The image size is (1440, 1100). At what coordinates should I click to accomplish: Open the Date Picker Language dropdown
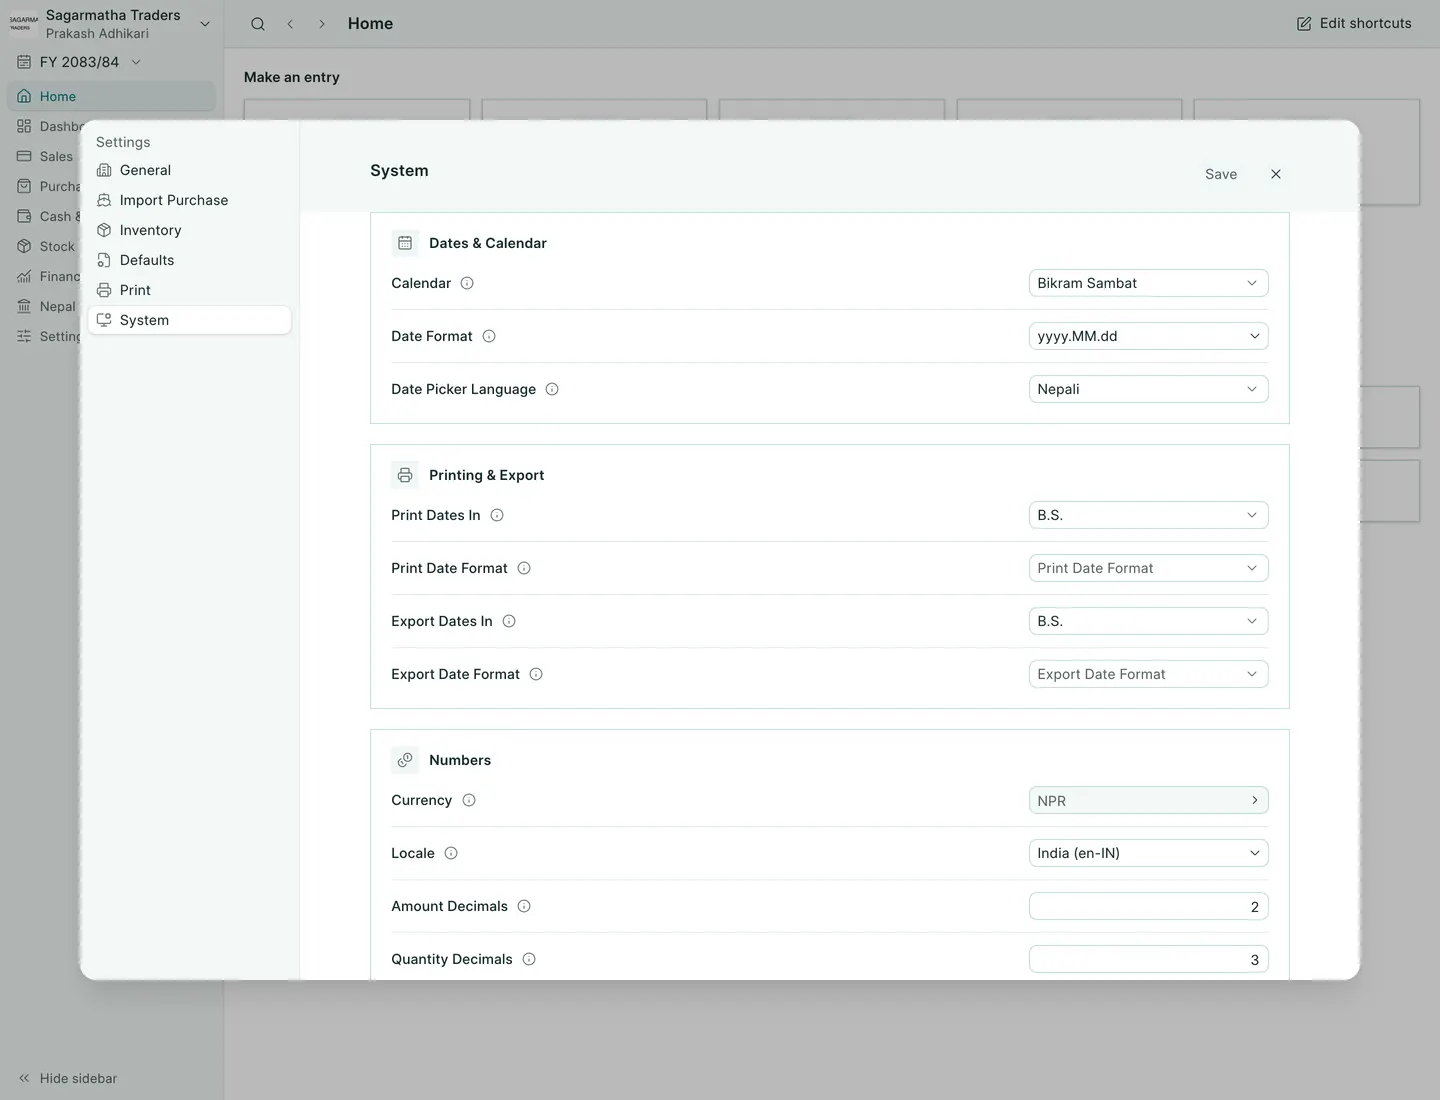click(x=1148, y=389)
